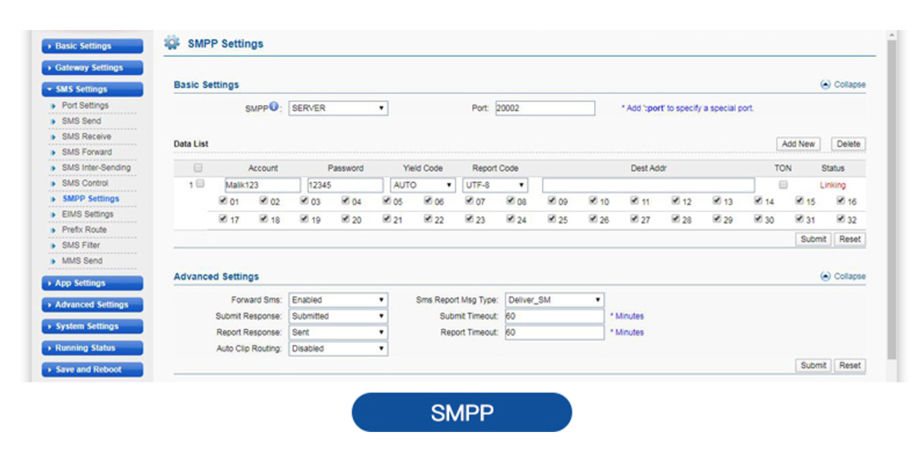Click the SMPP Settings gear icon
This screenshot has width=920, height=460.
[x=172, y=43]
